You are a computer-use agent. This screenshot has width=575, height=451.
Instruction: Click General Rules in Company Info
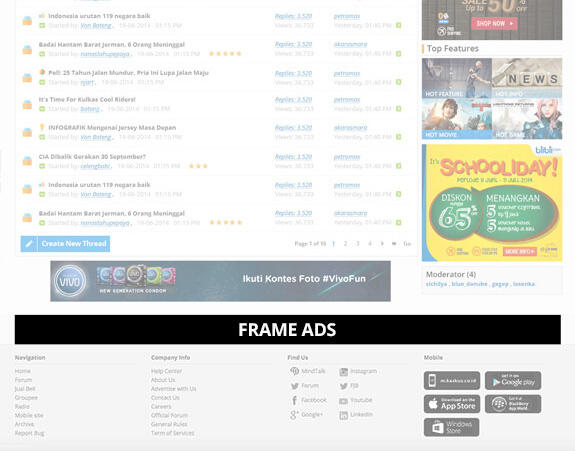coord(169,424)
